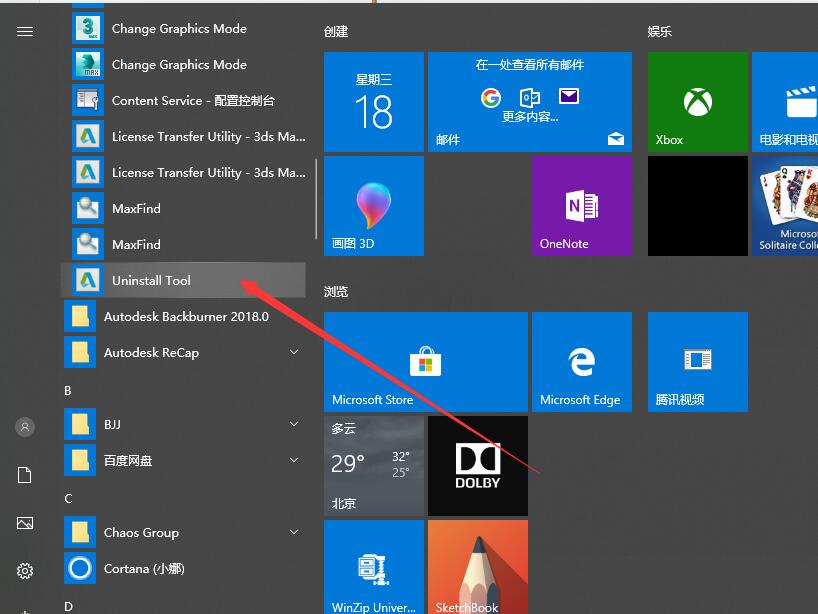Click the Uninstall Tool Autodesk icon

(88, 280)
